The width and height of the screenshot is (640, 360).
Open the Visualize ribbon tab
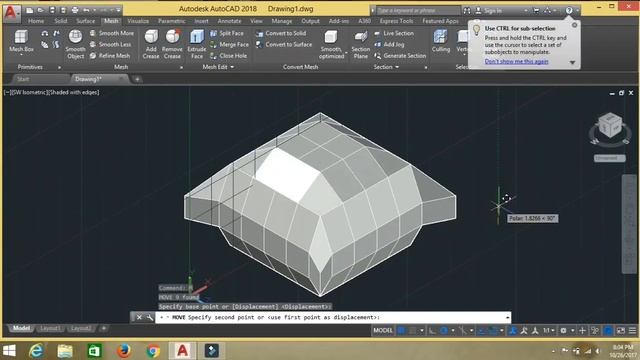[x=138, y=21]
